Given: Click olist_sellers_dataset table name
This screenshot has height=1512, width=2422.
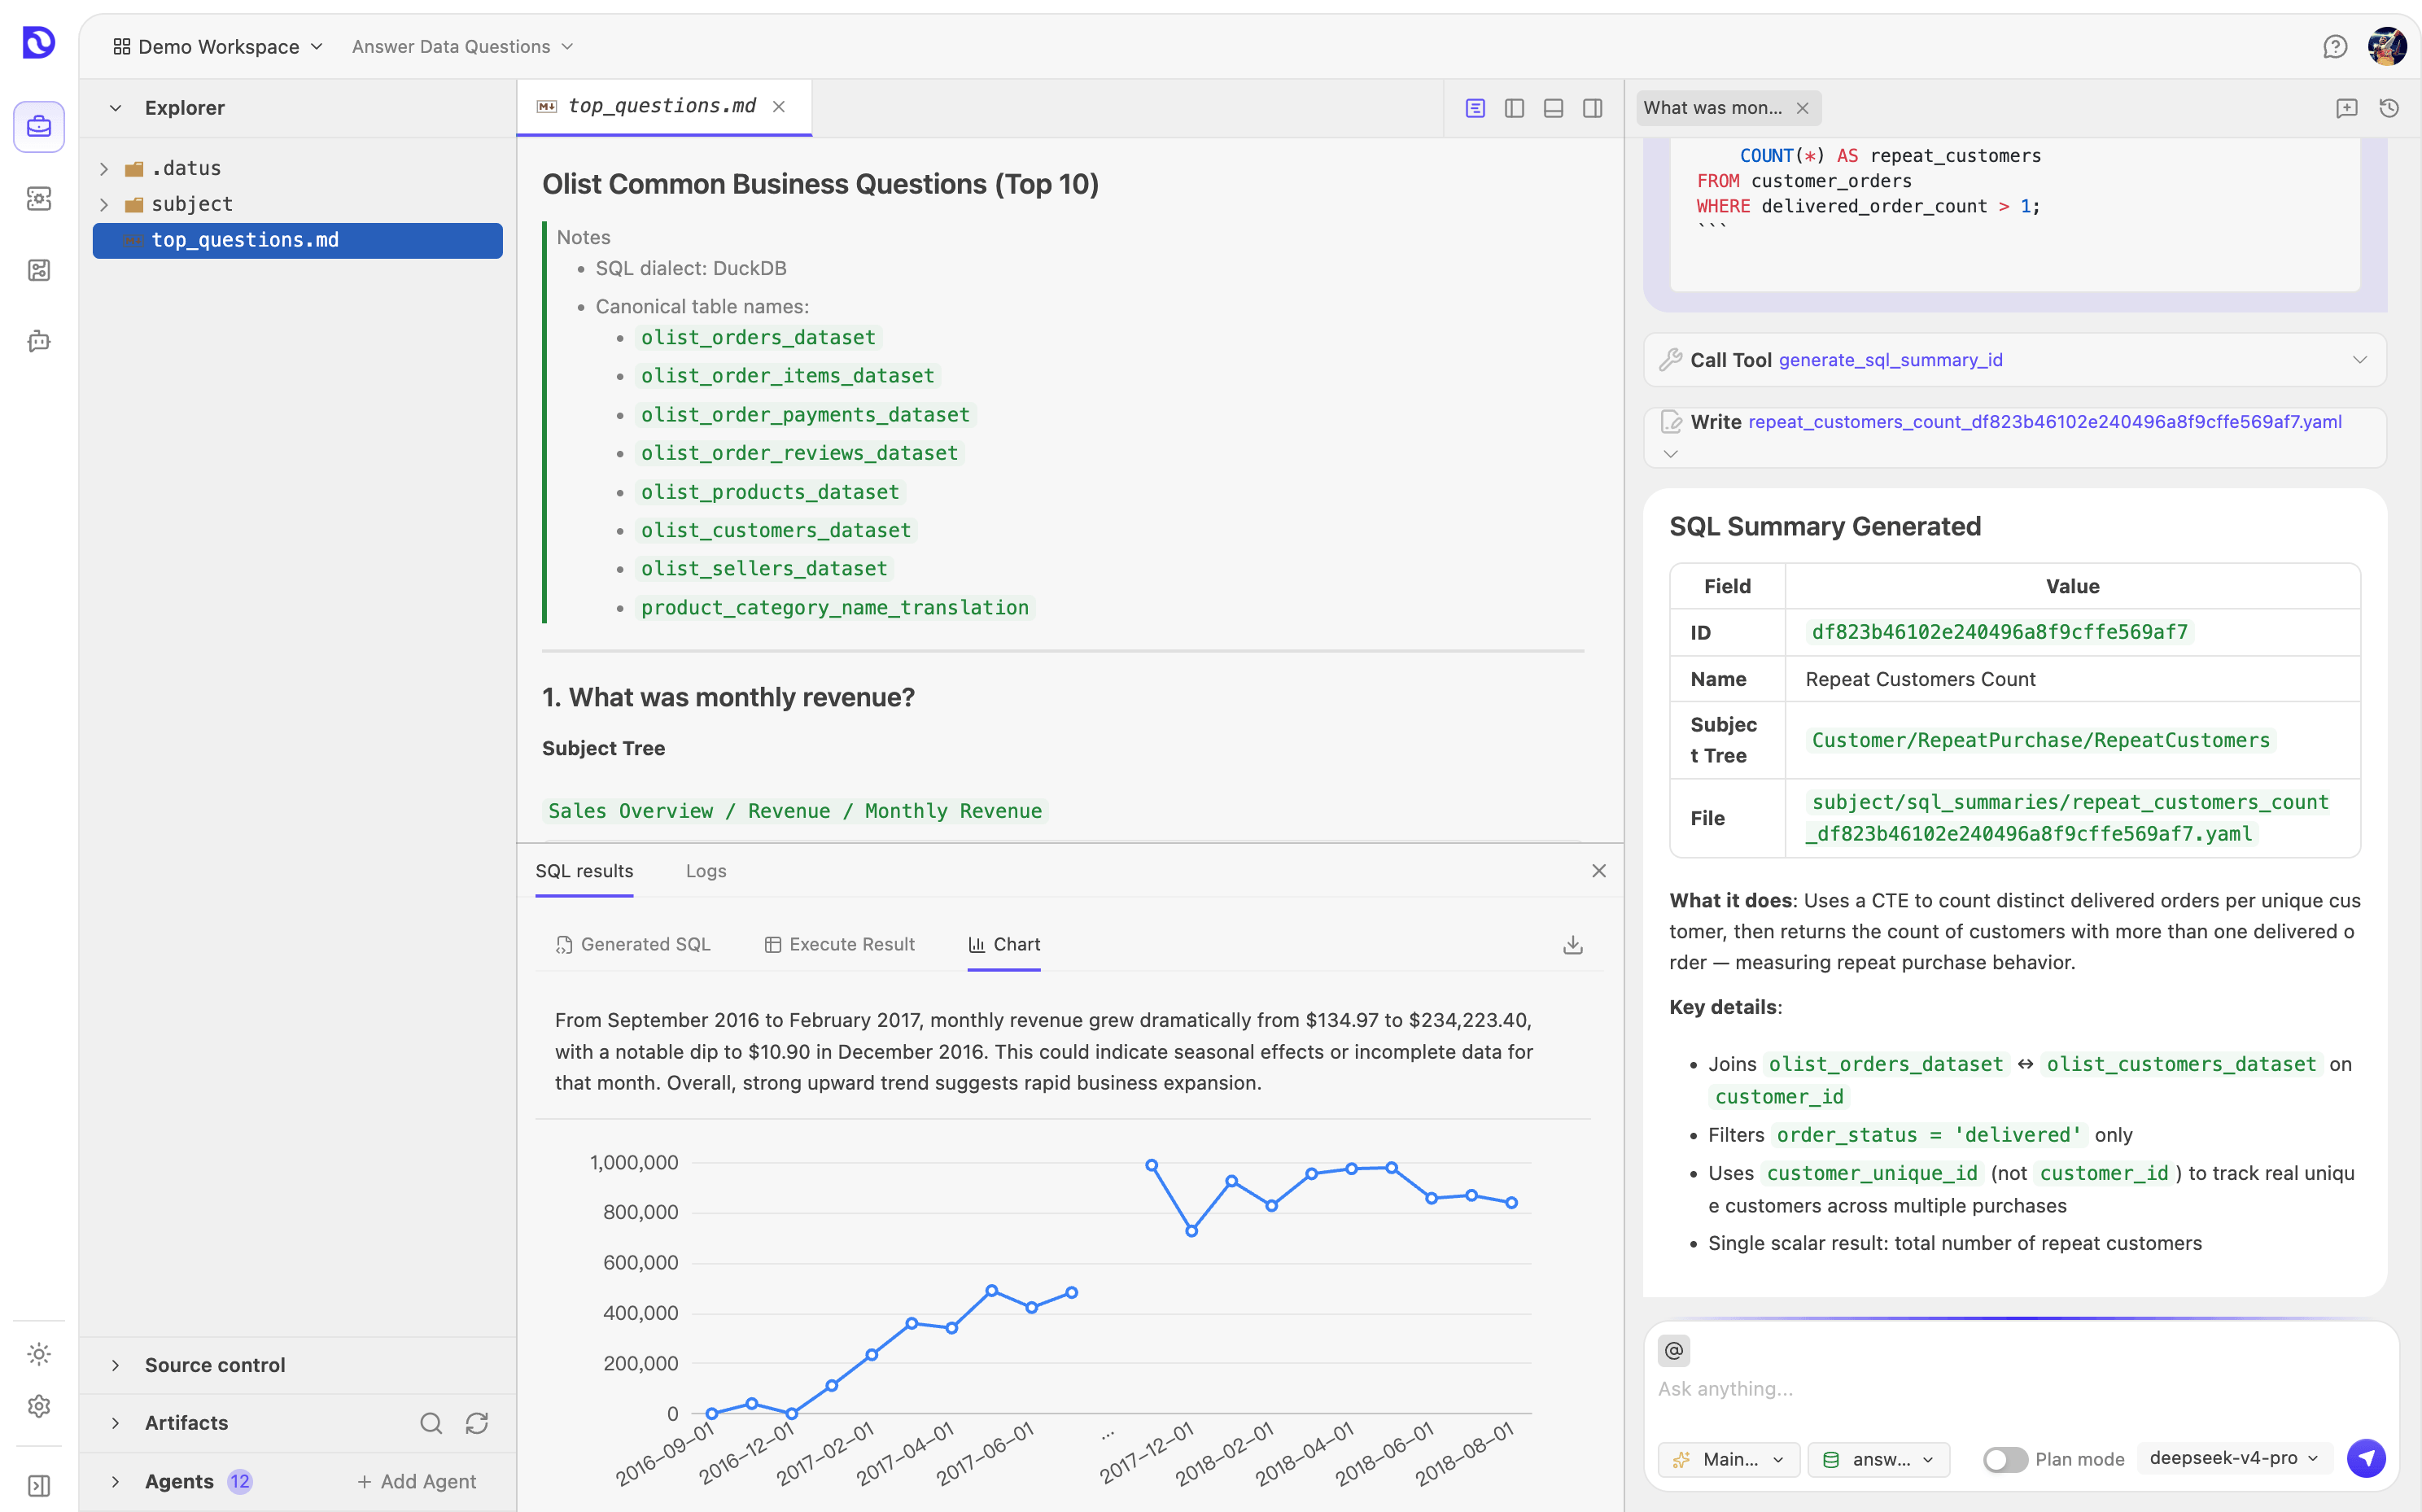Looking at the screenshot, I should (764, 569).
